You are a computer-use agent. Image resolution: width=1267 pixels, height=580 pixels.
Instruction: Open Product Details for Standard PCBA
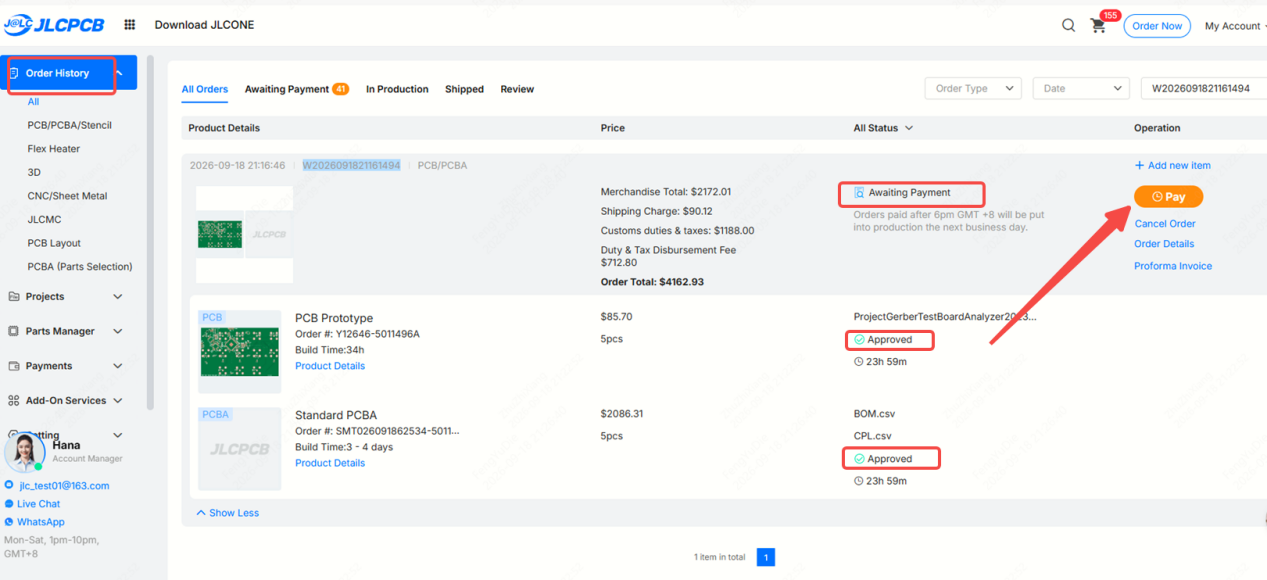[330, 463]
